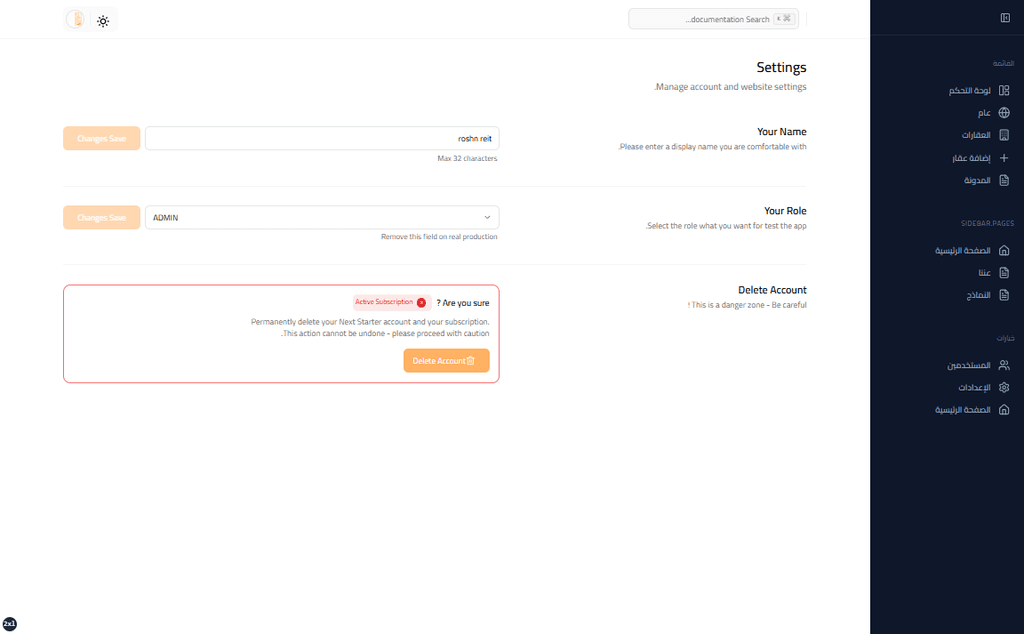The width and height of the screenshot is (1024, 634).
Task: Click the Are you sure text
Action: pyautogui.click(x=462, y=303)
